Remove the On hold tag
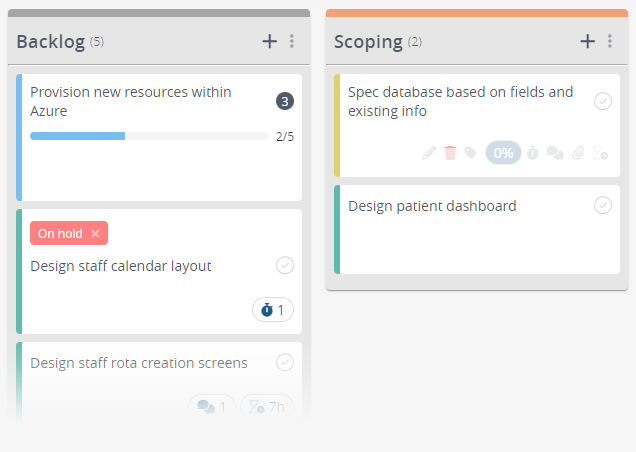The width and height of the screenshot is (636, 452). [95, 233]
